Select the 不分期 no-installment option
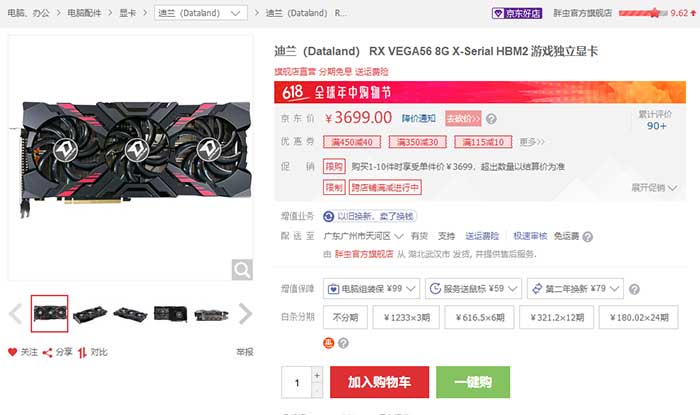Viewport: 700px width, 415px height. tap(346, 317)
